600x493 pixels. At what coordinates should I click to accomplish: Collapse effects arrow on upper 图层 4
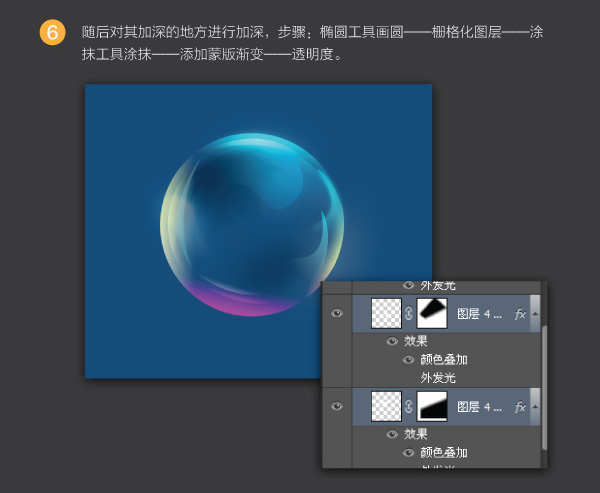tap(535, 314)
